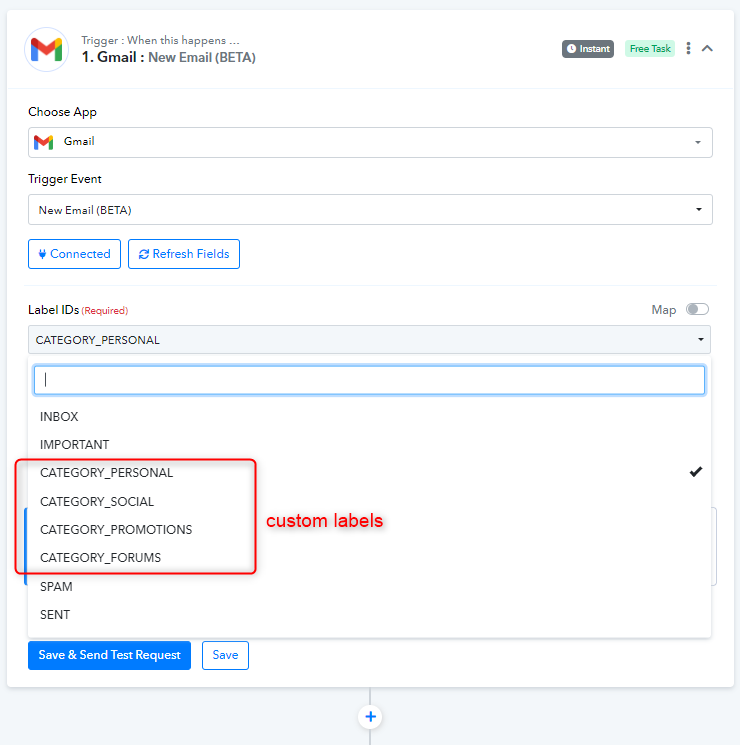Screen dimensions: 740x745
Task: Open the Choose App dropdown
Action: pos(370,142)
